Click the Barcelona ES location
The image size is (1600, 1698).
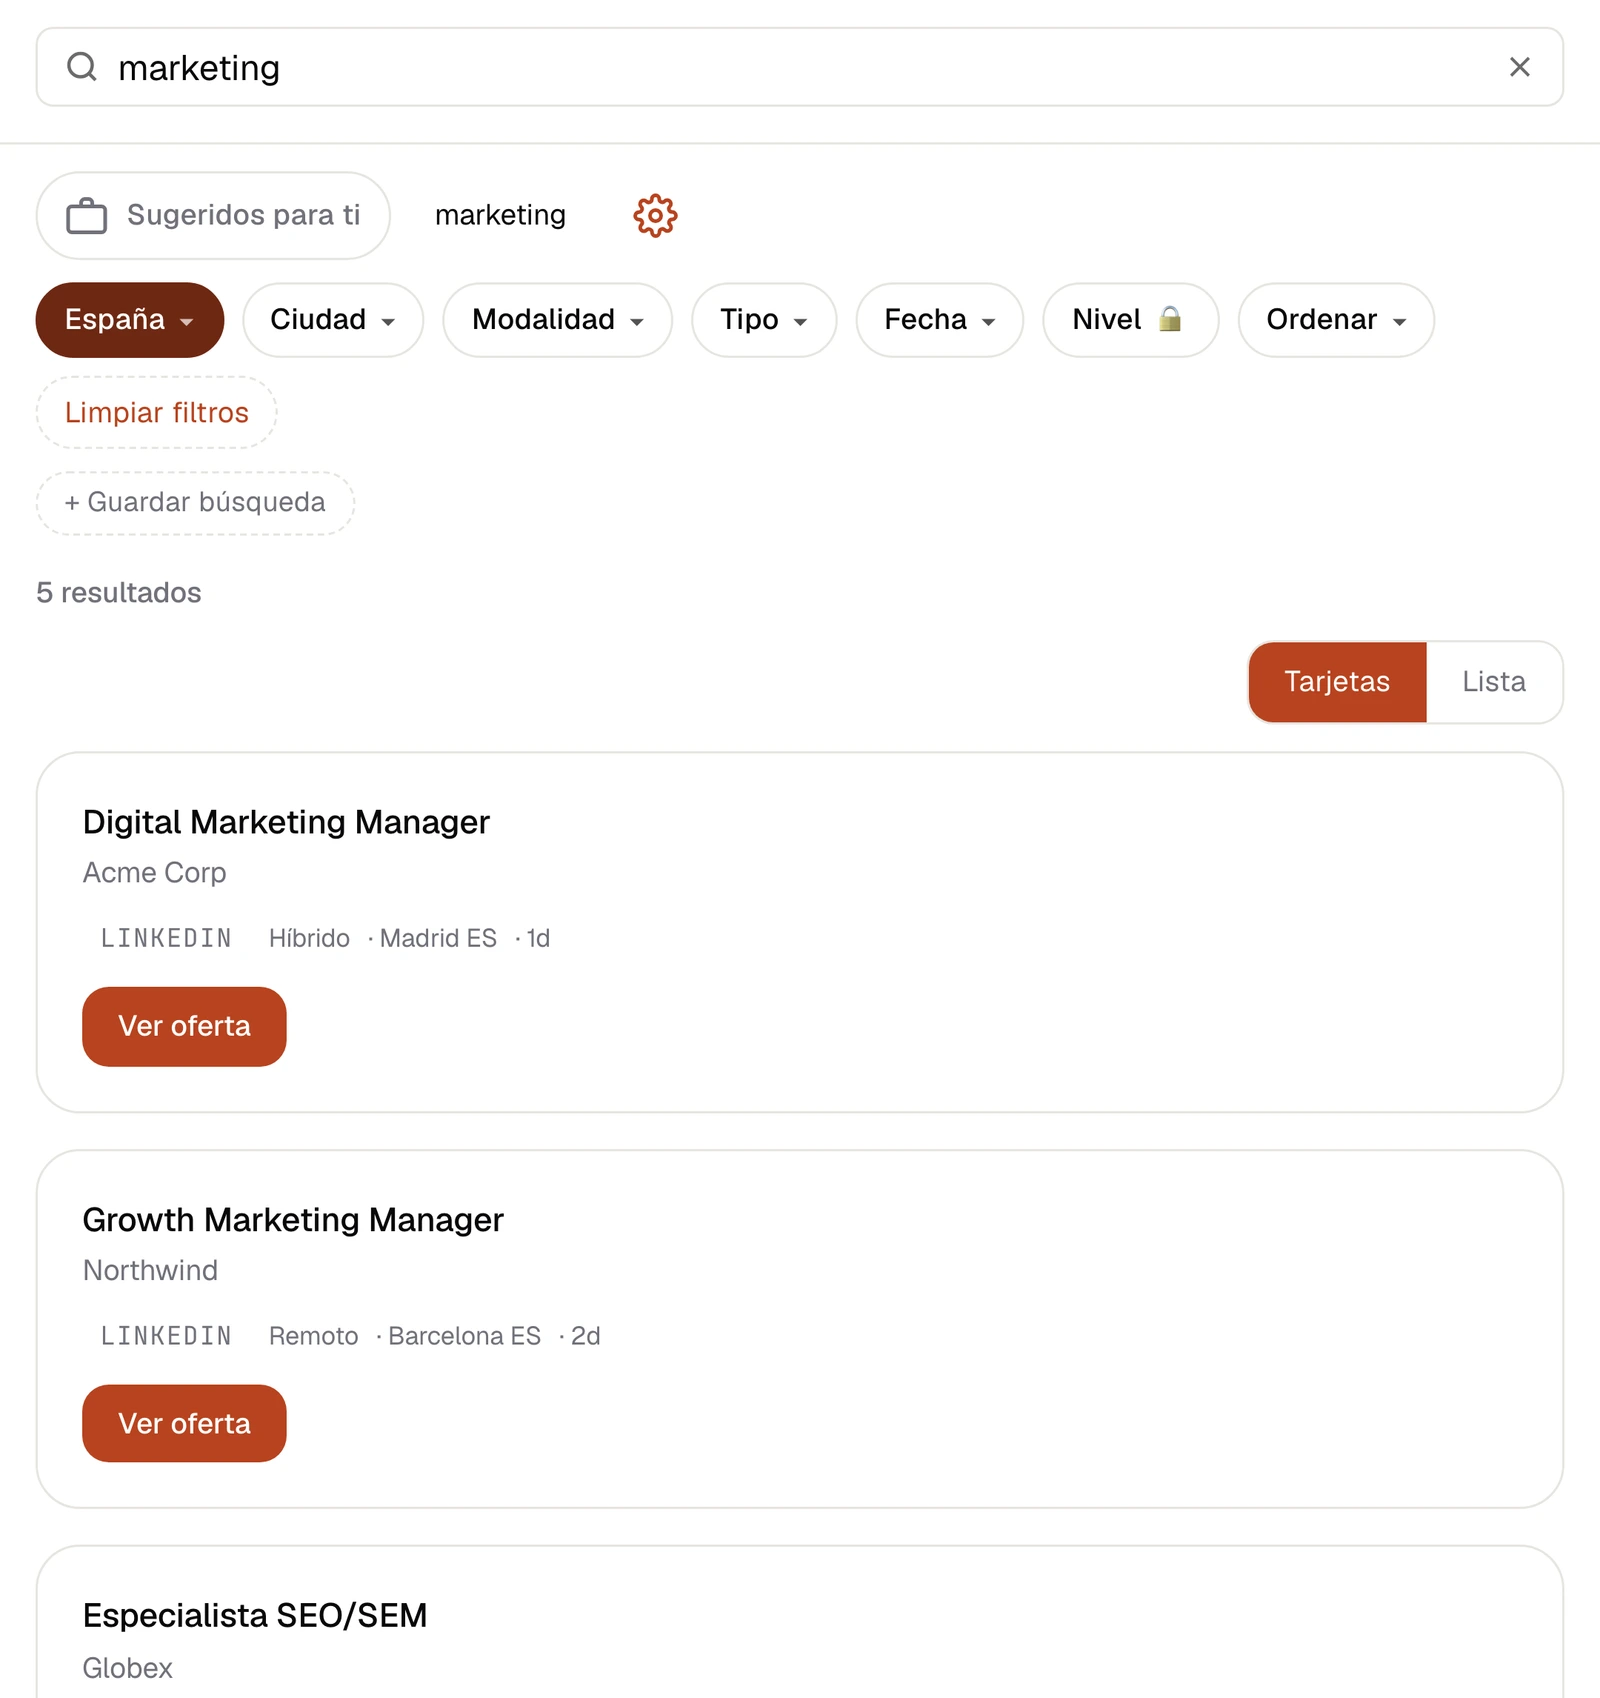pyautogui.click(x=464, y=1336)
